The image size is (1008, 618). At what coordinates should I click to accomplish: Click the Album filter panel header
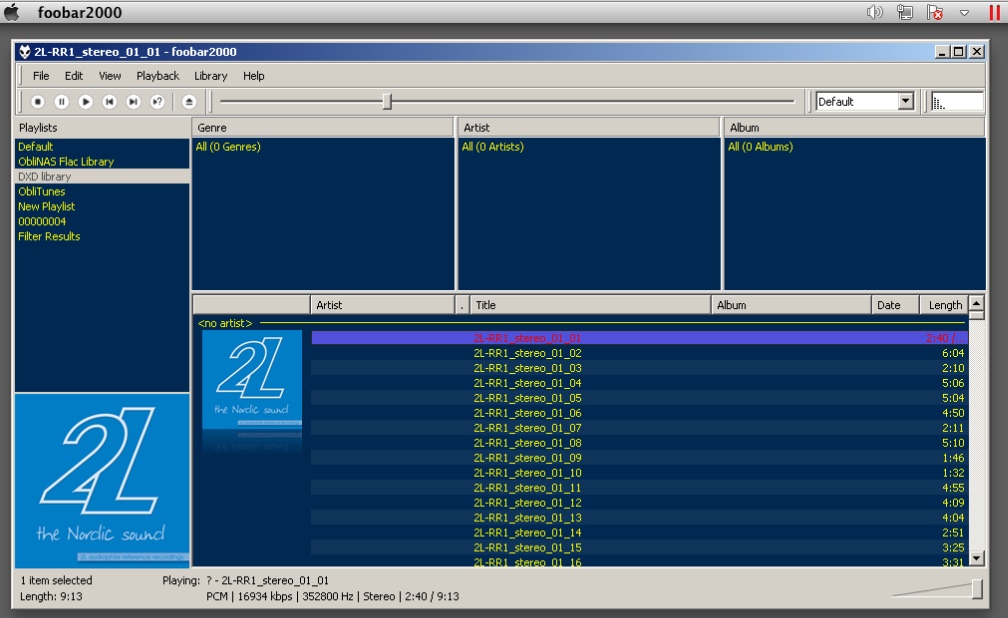[855, 127]
